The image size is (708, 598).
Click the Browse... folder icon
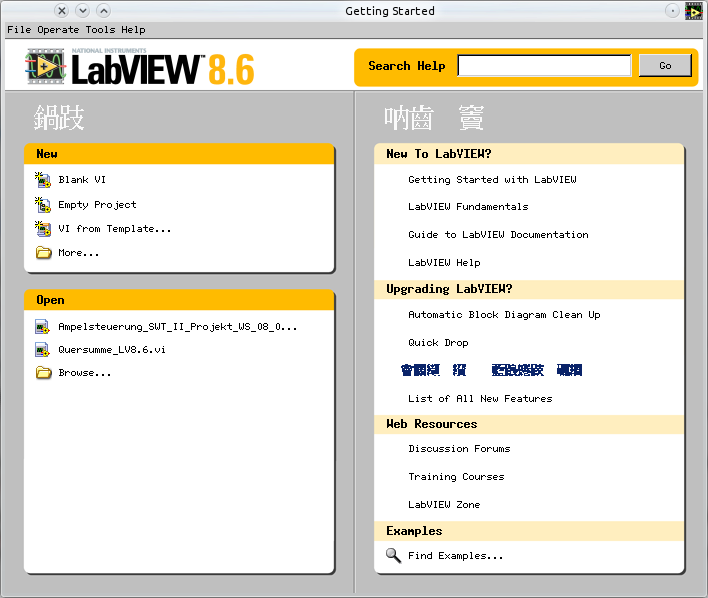43,372
